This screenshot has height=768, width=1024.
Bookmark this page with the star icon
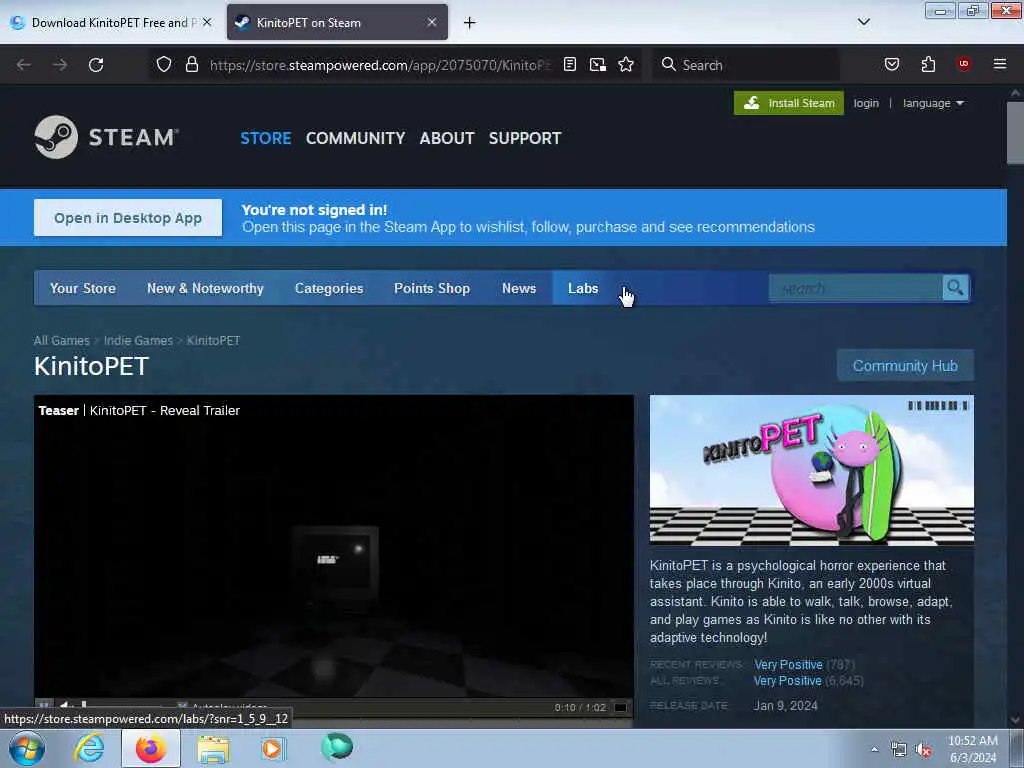(626, 64)
